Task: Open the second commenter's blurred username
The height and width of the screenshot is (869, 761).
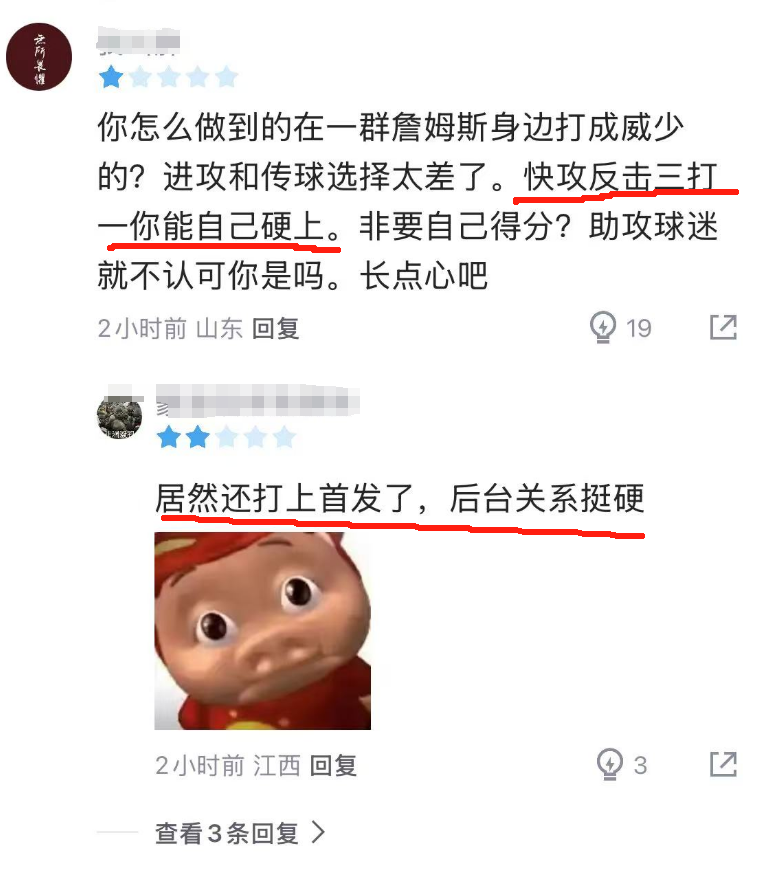Action: tap(257, 401)
